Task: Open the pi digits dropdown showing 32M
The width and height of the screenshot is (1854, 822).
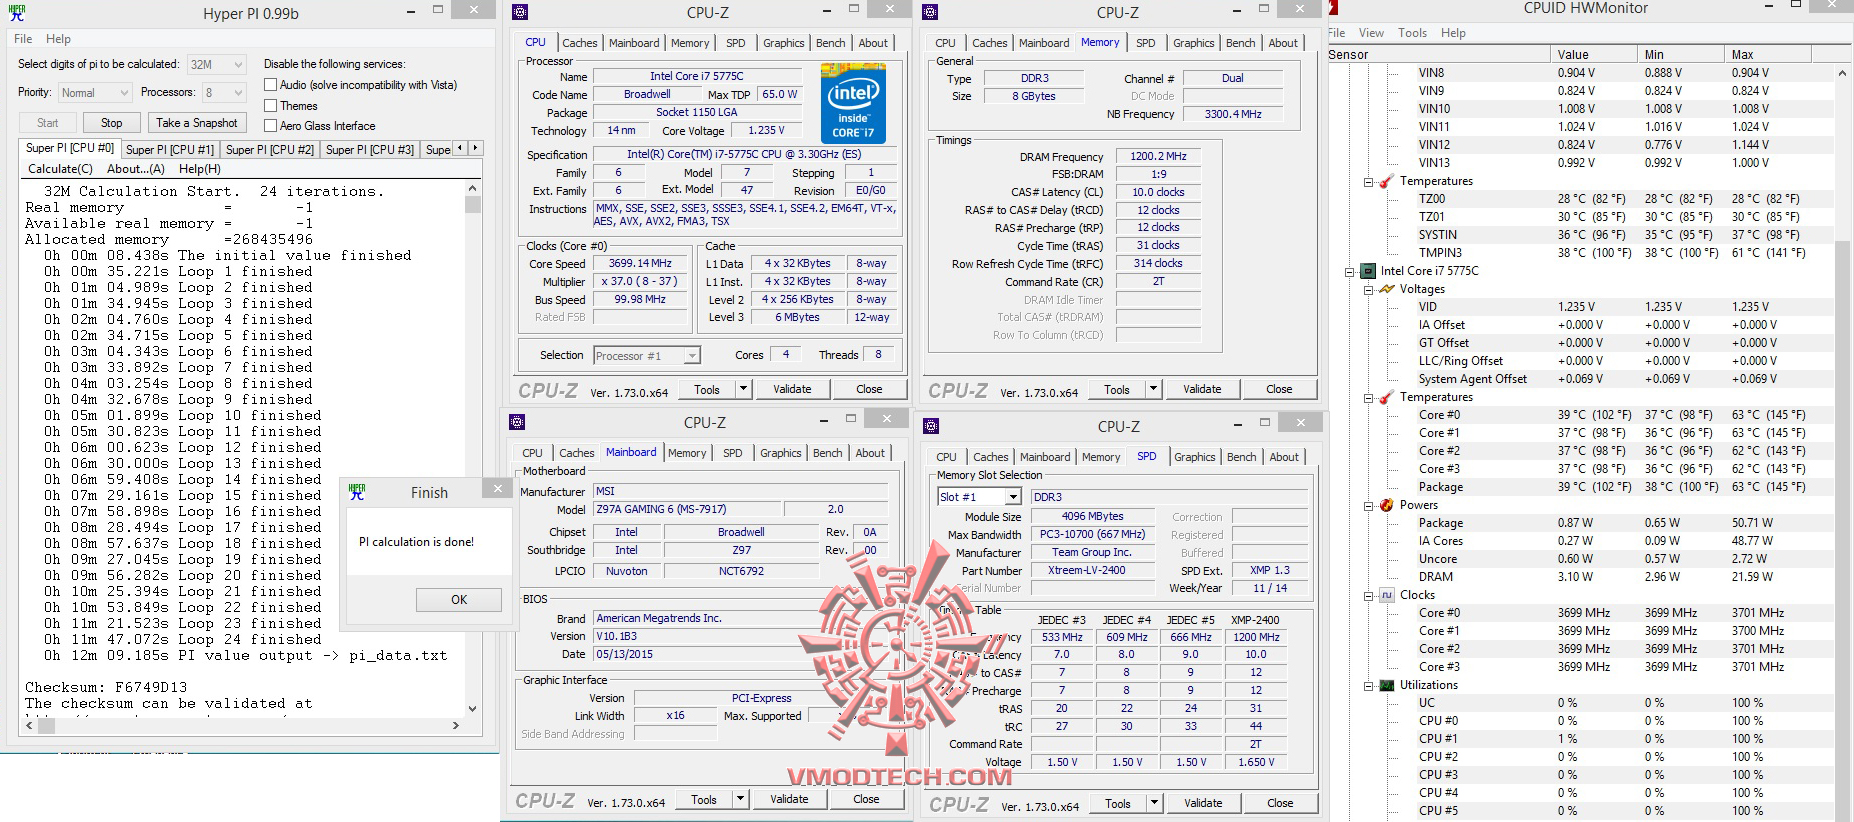Action: click(x=216, y=64)
